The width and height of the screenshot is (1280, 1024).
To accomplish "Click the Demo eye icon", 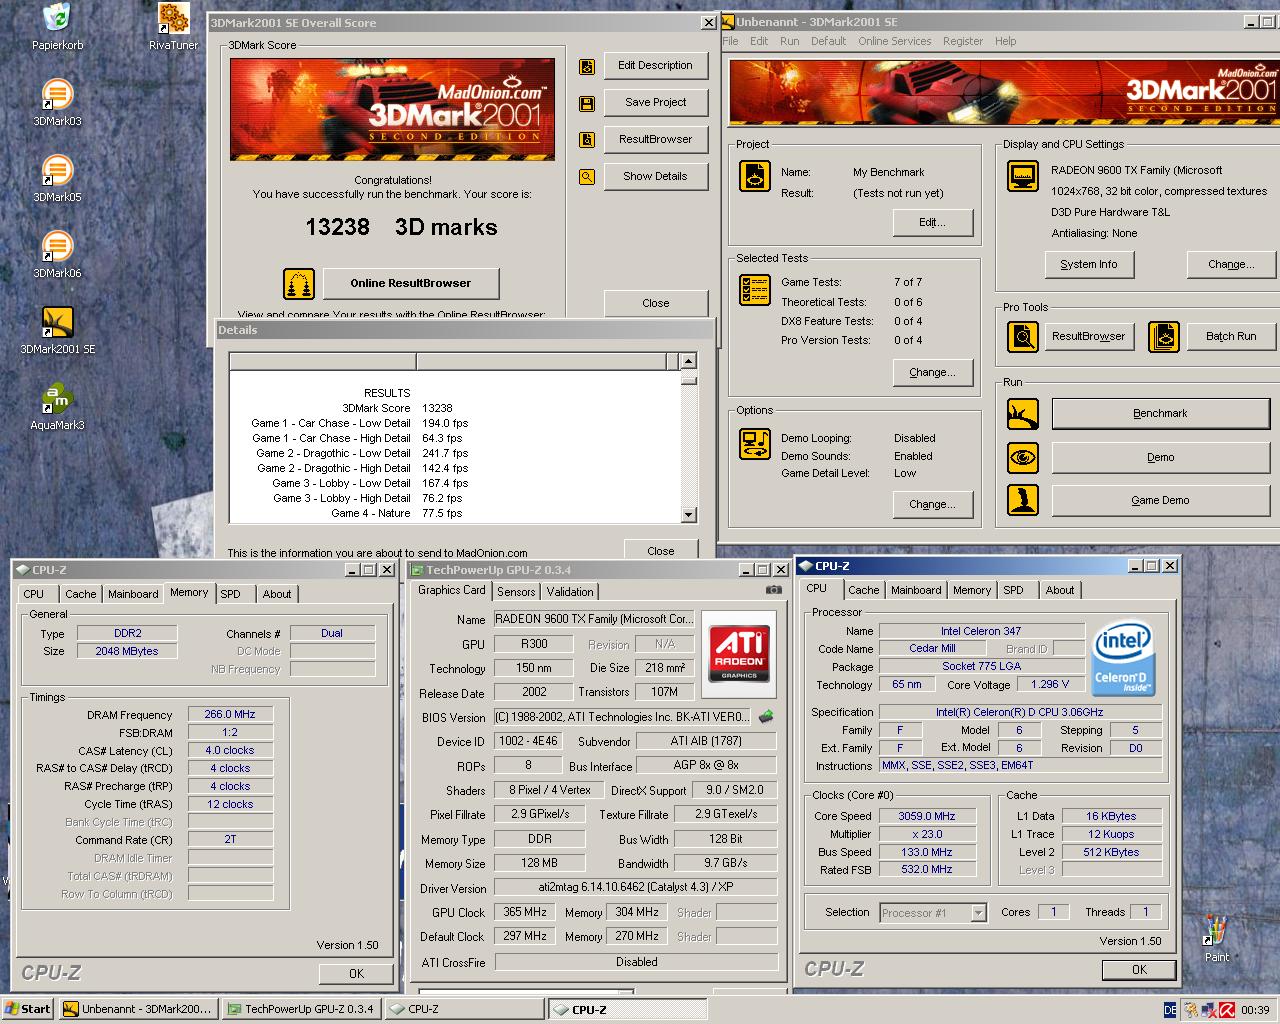I will 1022,458.
